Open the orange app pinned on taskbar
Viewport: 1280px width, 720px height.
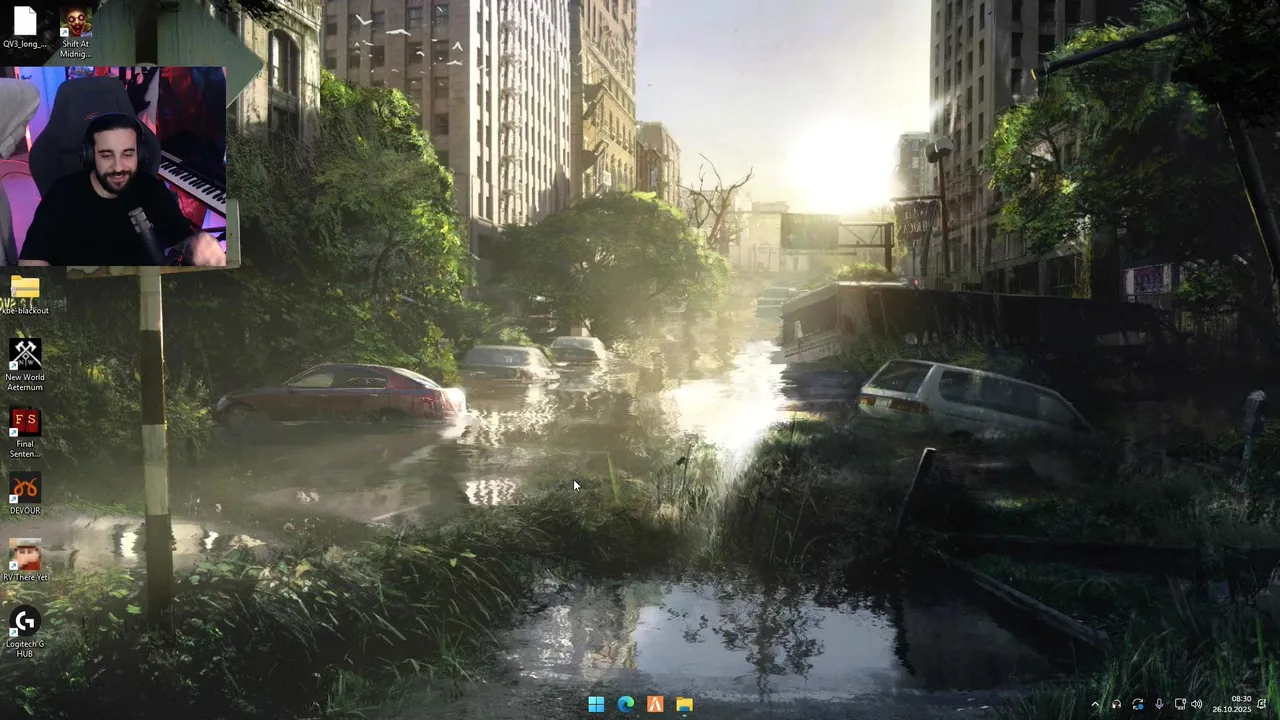[x=655, y=705]
